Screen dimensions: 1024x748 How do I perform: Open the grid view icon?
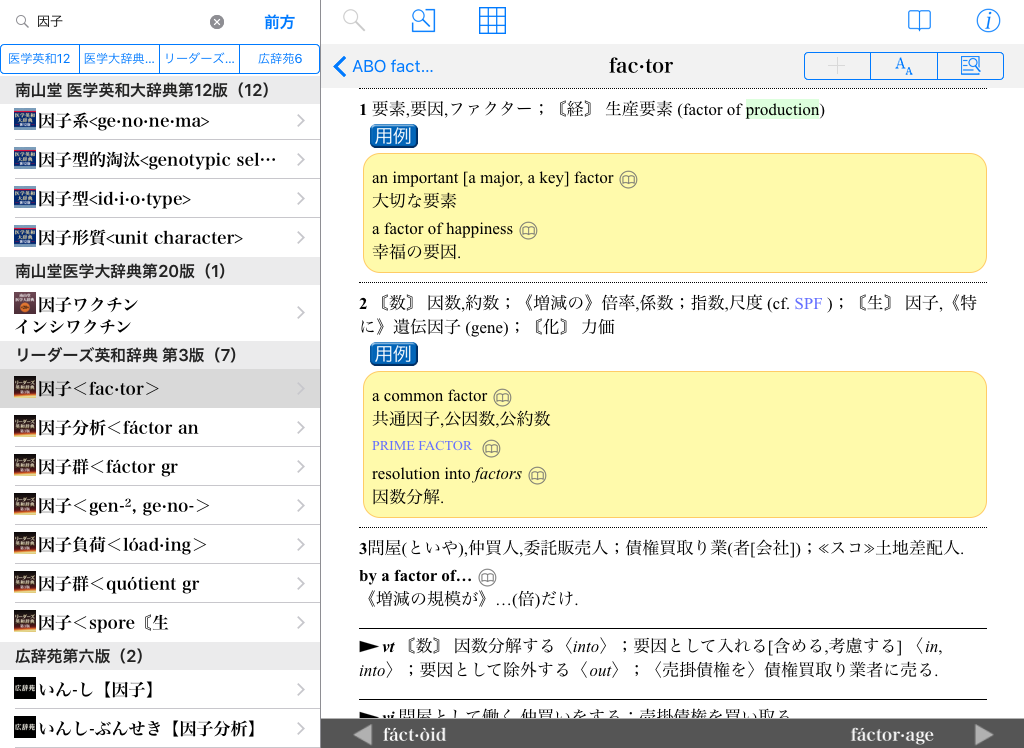pyautogui.click(x=492, y=21)
